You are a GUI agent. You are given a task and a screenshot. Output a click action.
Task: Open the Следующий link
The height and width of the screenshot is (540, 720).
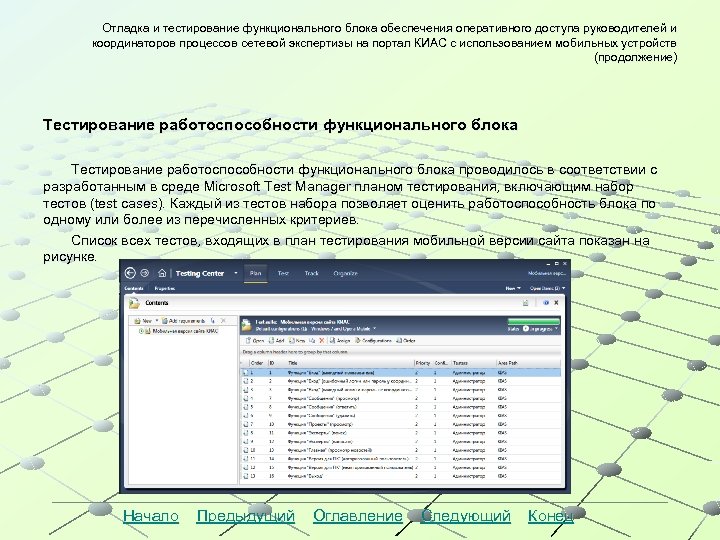466,516
